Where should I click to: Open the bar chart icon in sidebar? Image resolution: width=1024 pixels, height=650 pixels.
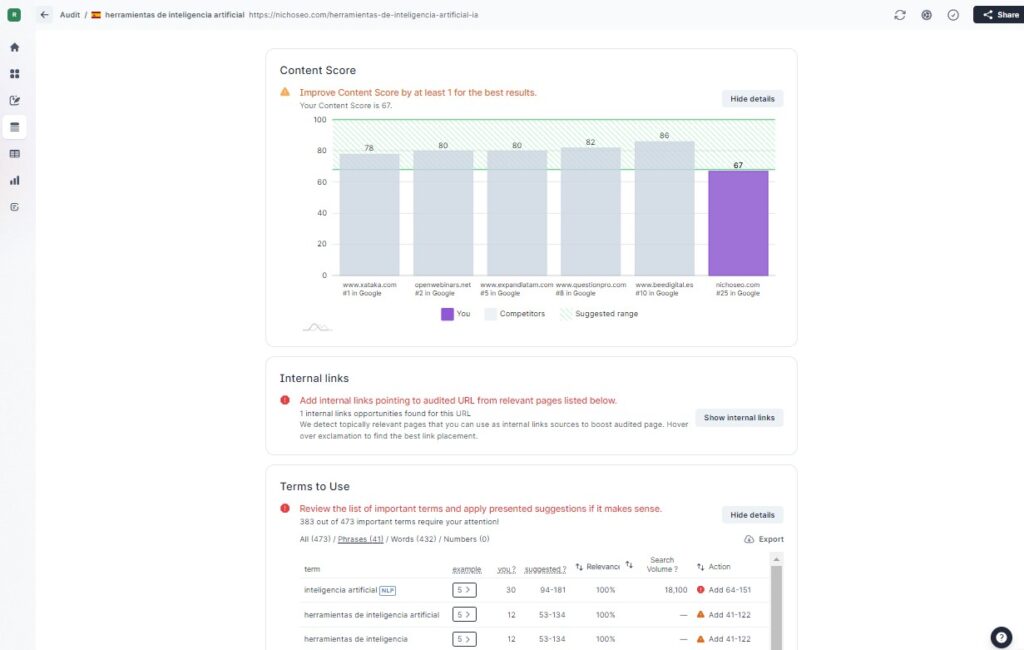point(14,180)
